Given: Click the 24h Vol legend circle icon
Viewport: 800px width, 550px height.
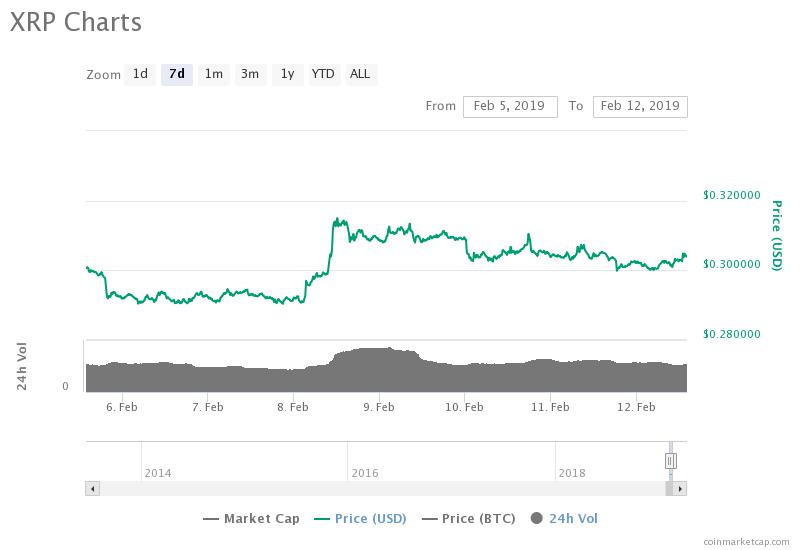Looking at the screenshot, I should pos(536,518).
